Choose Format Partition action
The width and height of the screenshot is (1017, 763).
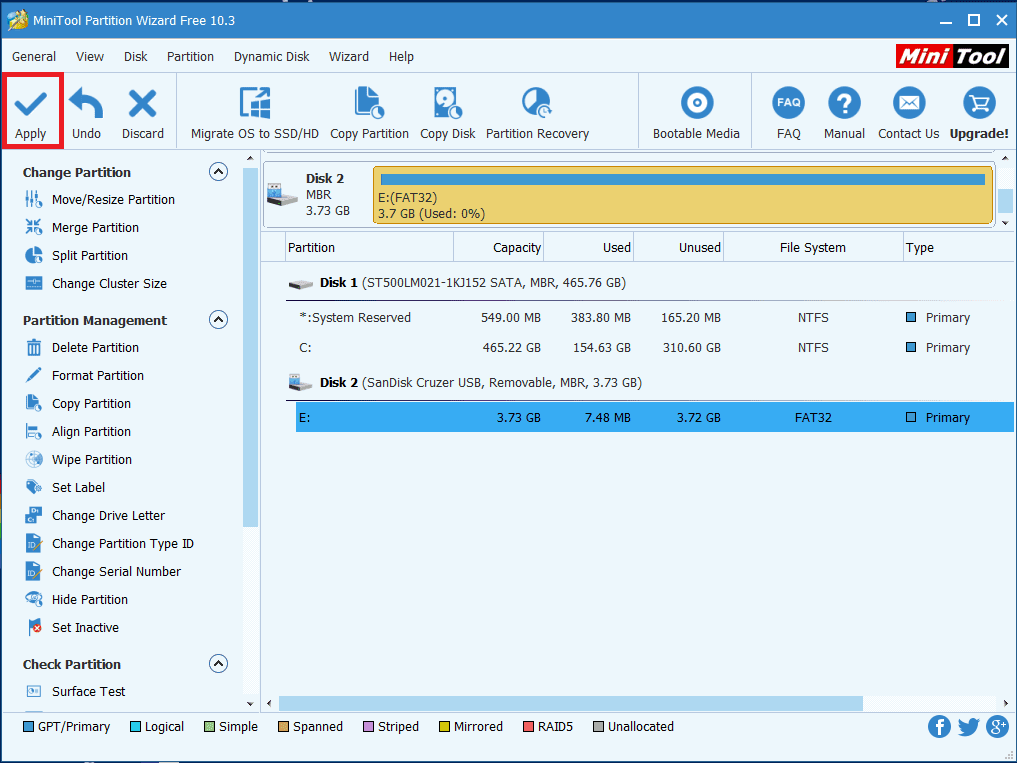tap(84, 375)
